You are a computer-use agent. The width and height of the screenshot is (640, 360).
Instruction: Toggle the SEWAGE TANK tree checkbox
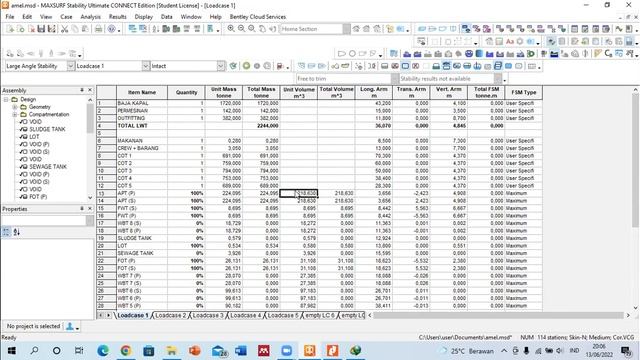(x=24, y=167)
